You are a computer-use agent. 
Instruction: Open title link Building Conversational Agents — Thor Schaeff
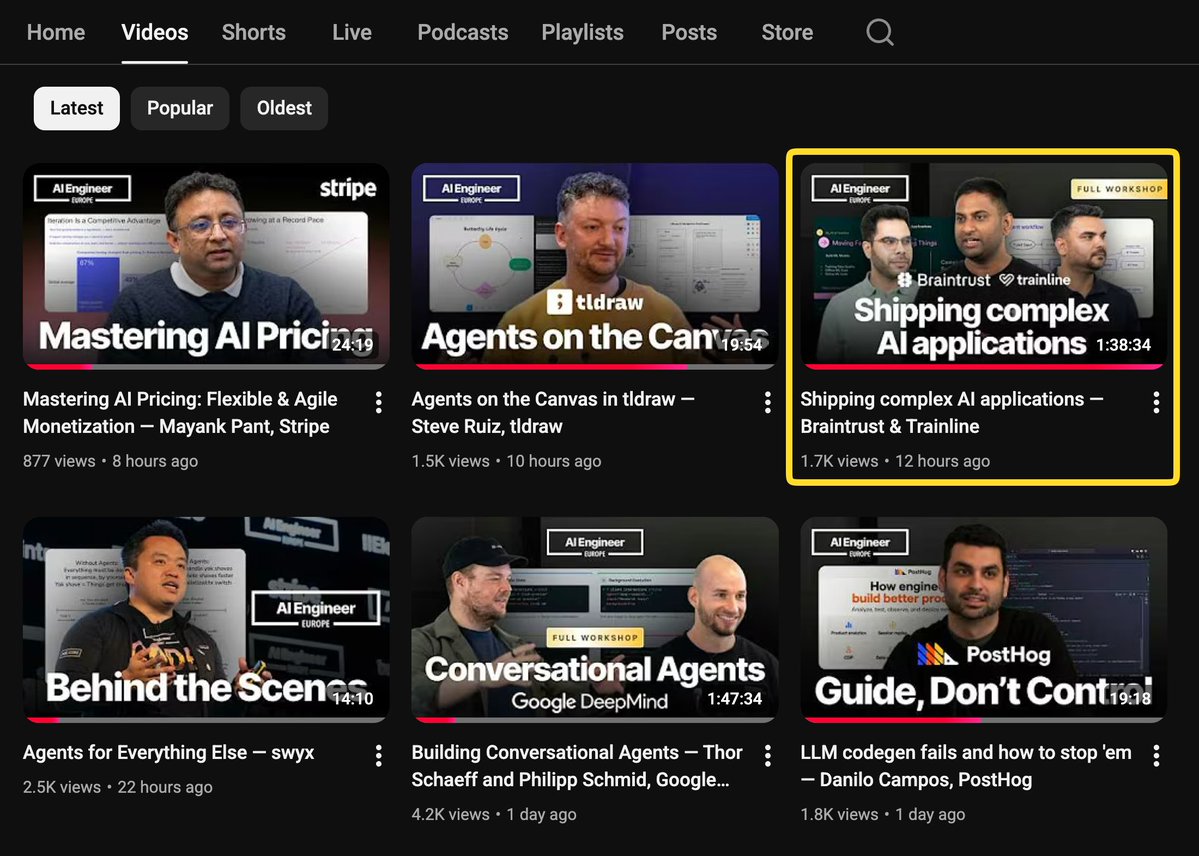(x=577, y=766)
